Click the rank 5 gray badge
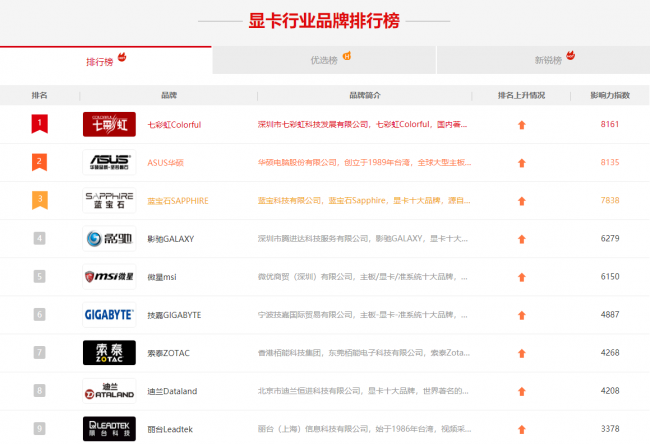This screenshot has width=650, height=444. point(39,277)
